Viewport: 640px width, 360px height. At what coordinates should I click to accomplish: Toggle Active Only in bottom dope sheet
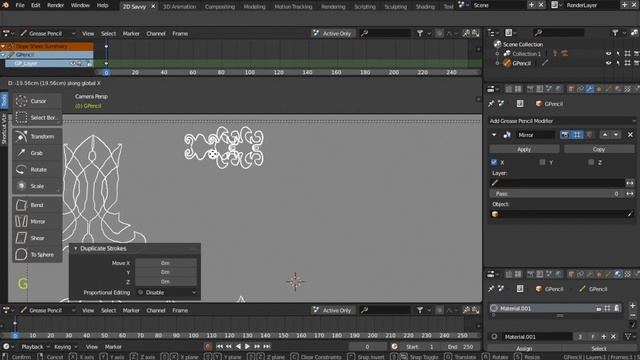332,310
